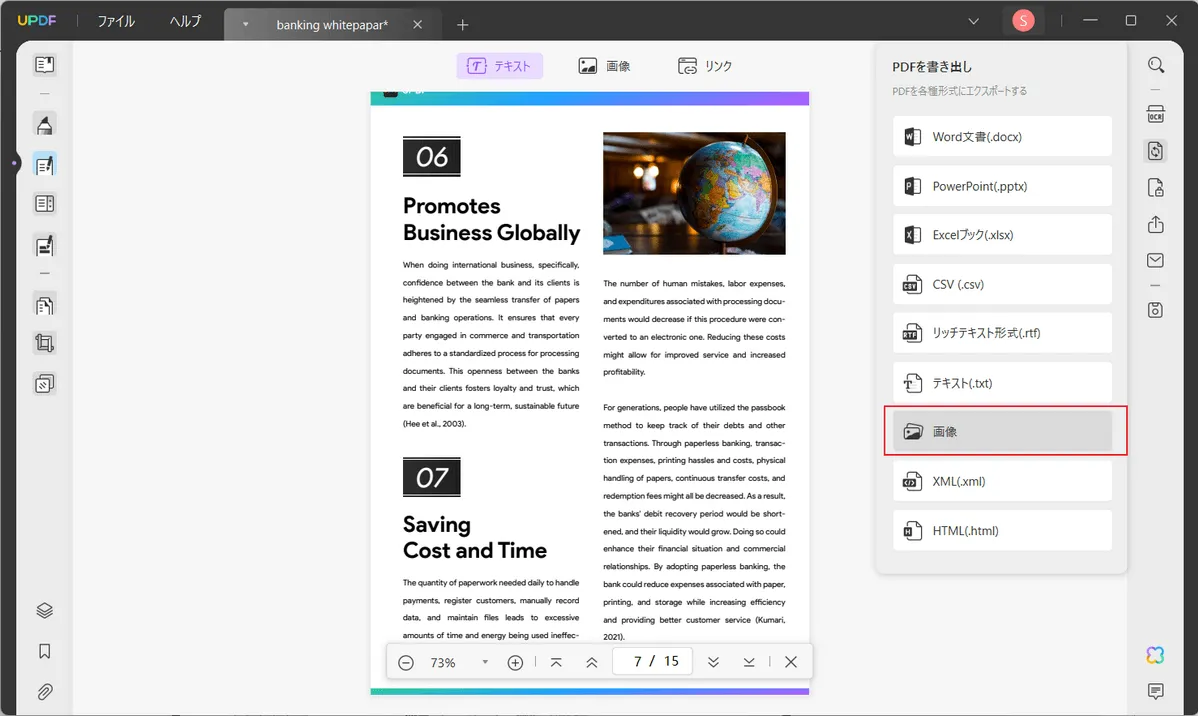
Task: Export to XML(.xml)
Action: click(x=1002, y=481)
